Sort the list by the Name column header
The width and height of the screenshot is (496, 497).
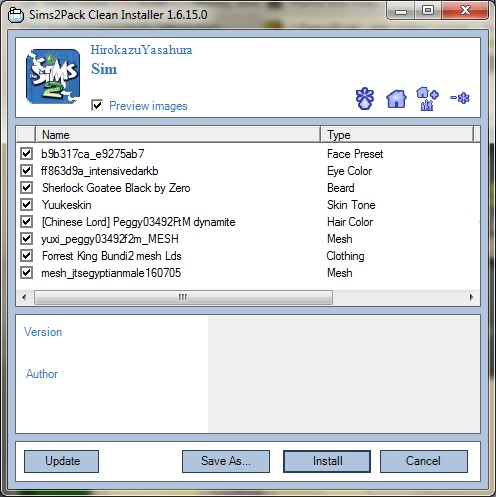pyautogui.click(x=178, y=135)
